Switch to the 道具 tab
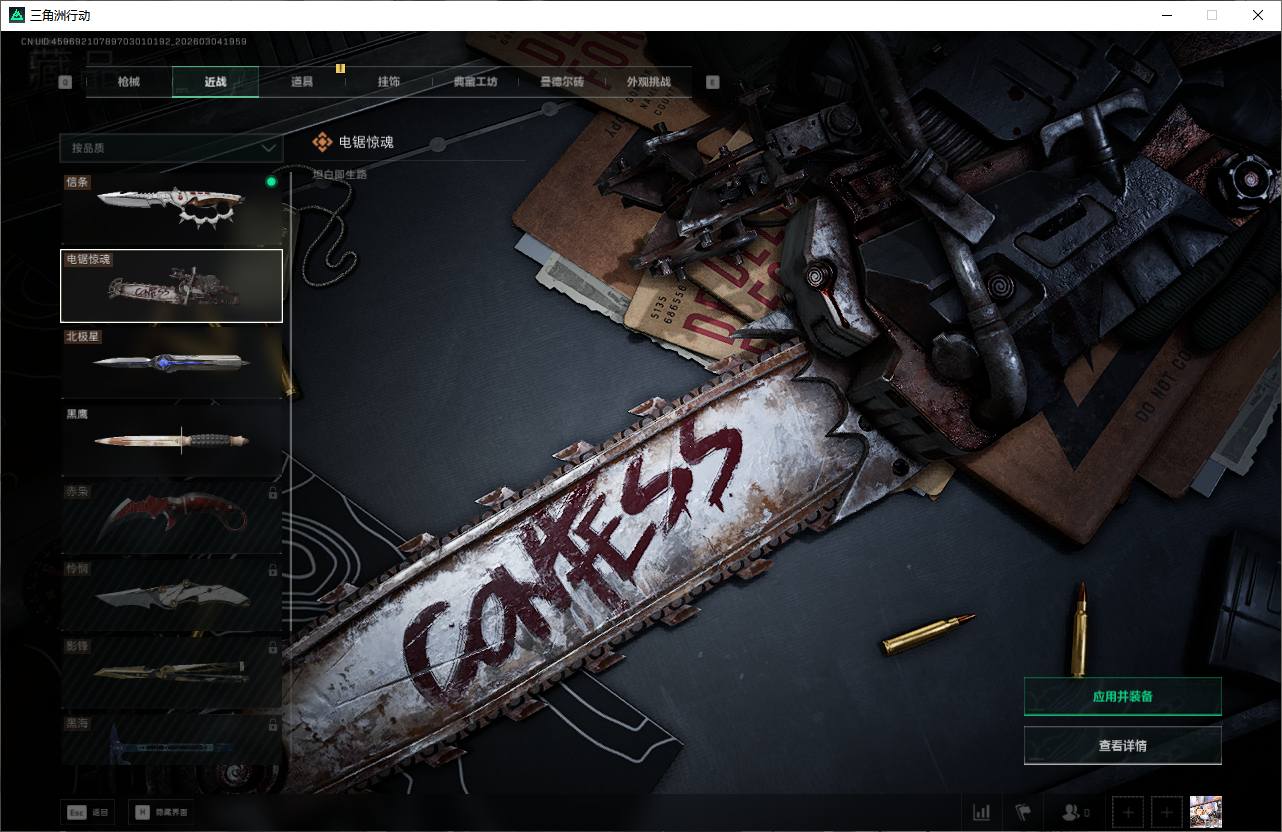Viewport: 1282px width, 832px height. click(302, 82)
